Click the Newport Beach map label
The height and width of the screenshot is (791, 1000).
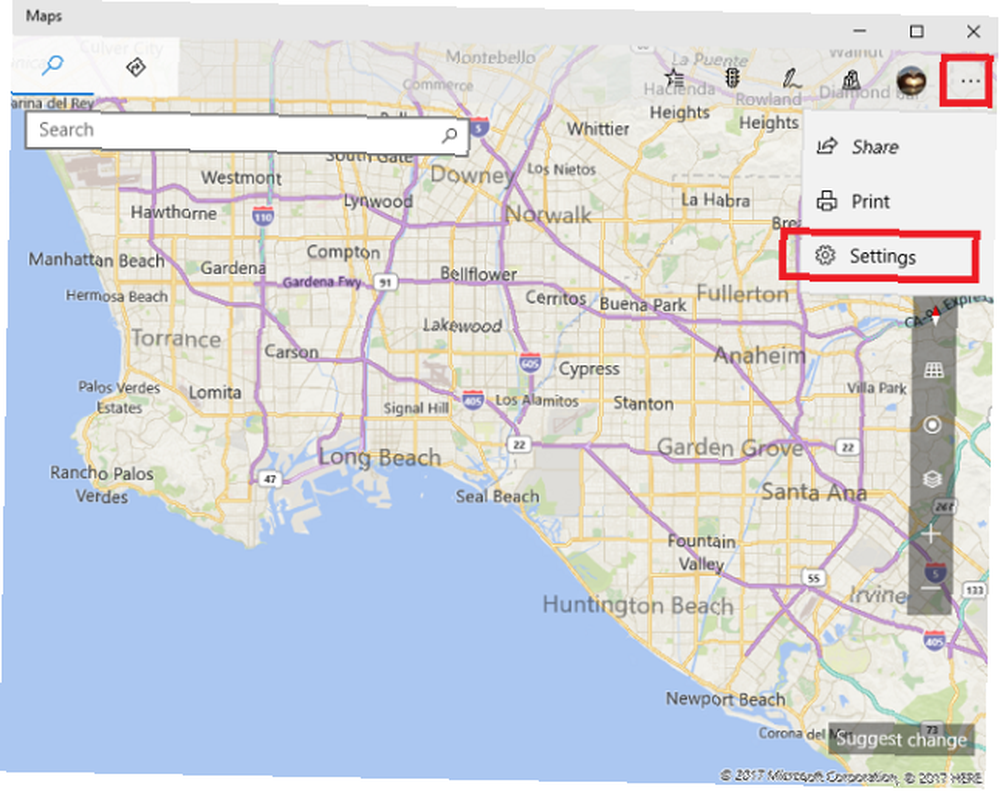click(725, 700)
